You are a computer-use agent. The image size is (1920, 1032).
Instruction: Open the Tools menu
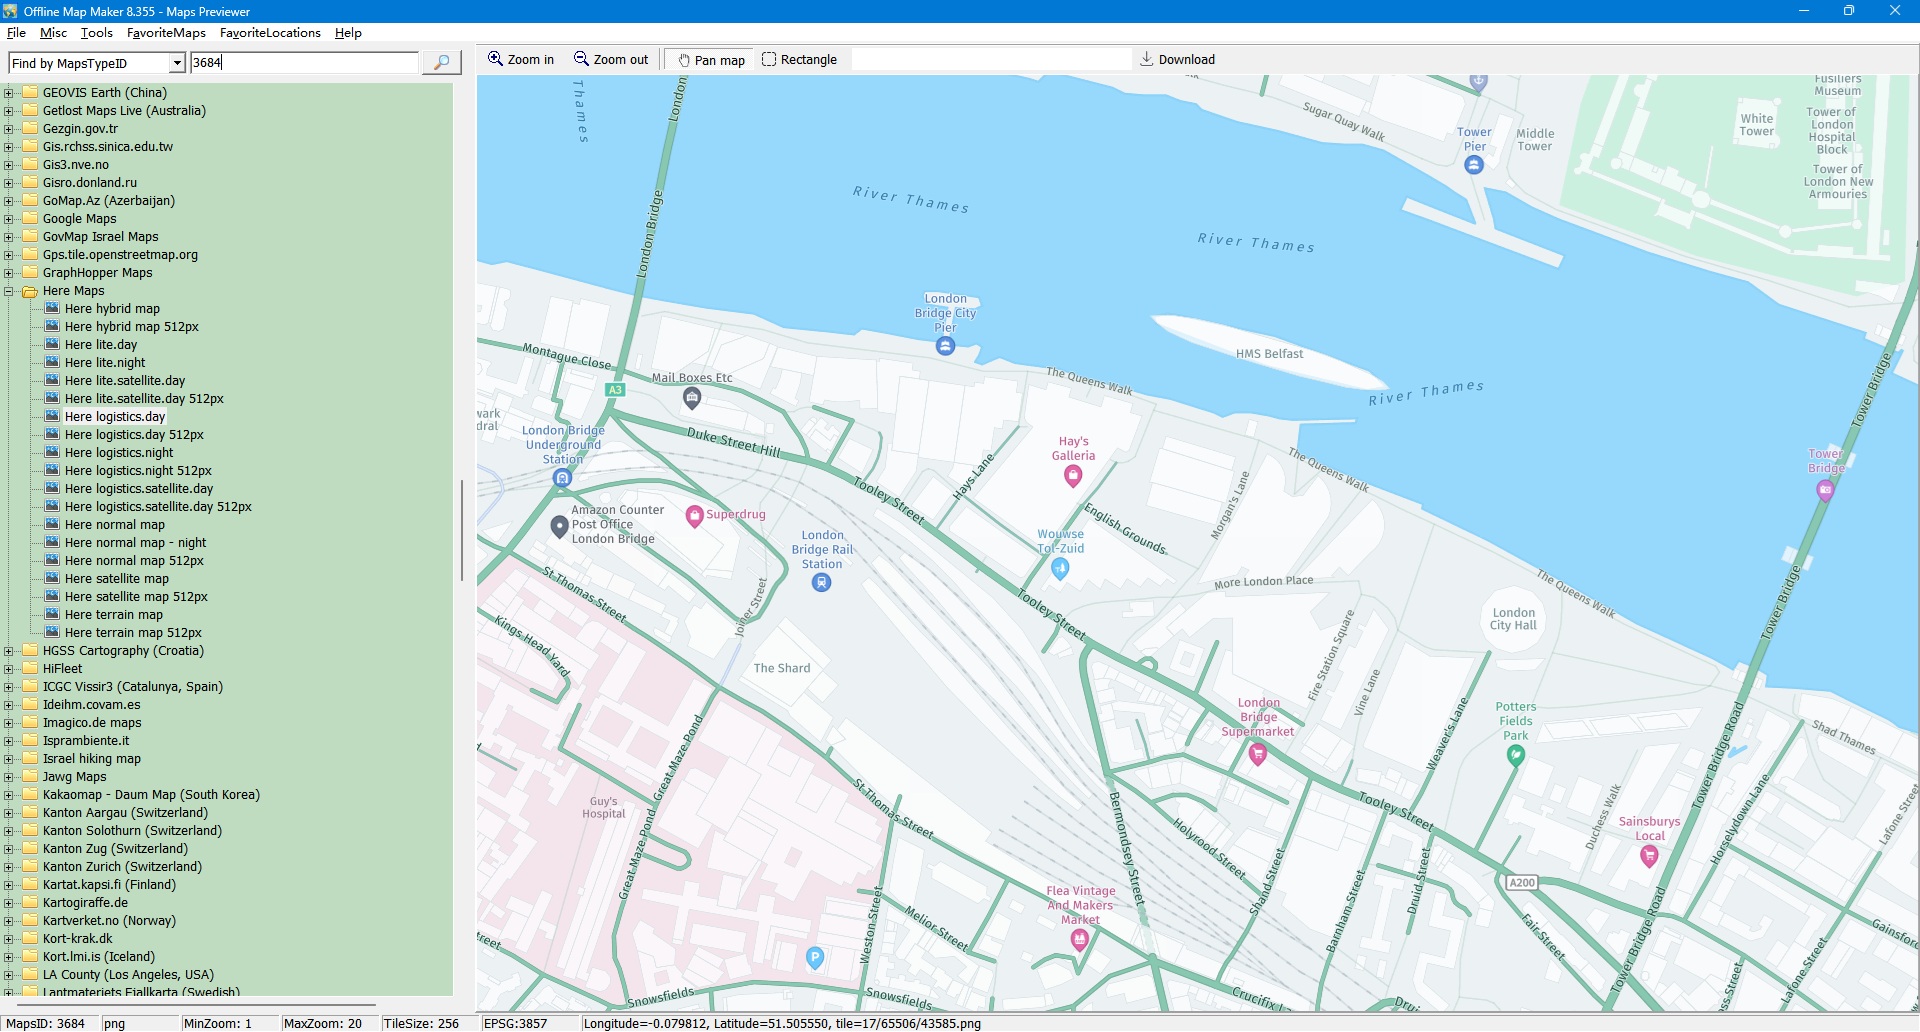click(x=96, y=33)
